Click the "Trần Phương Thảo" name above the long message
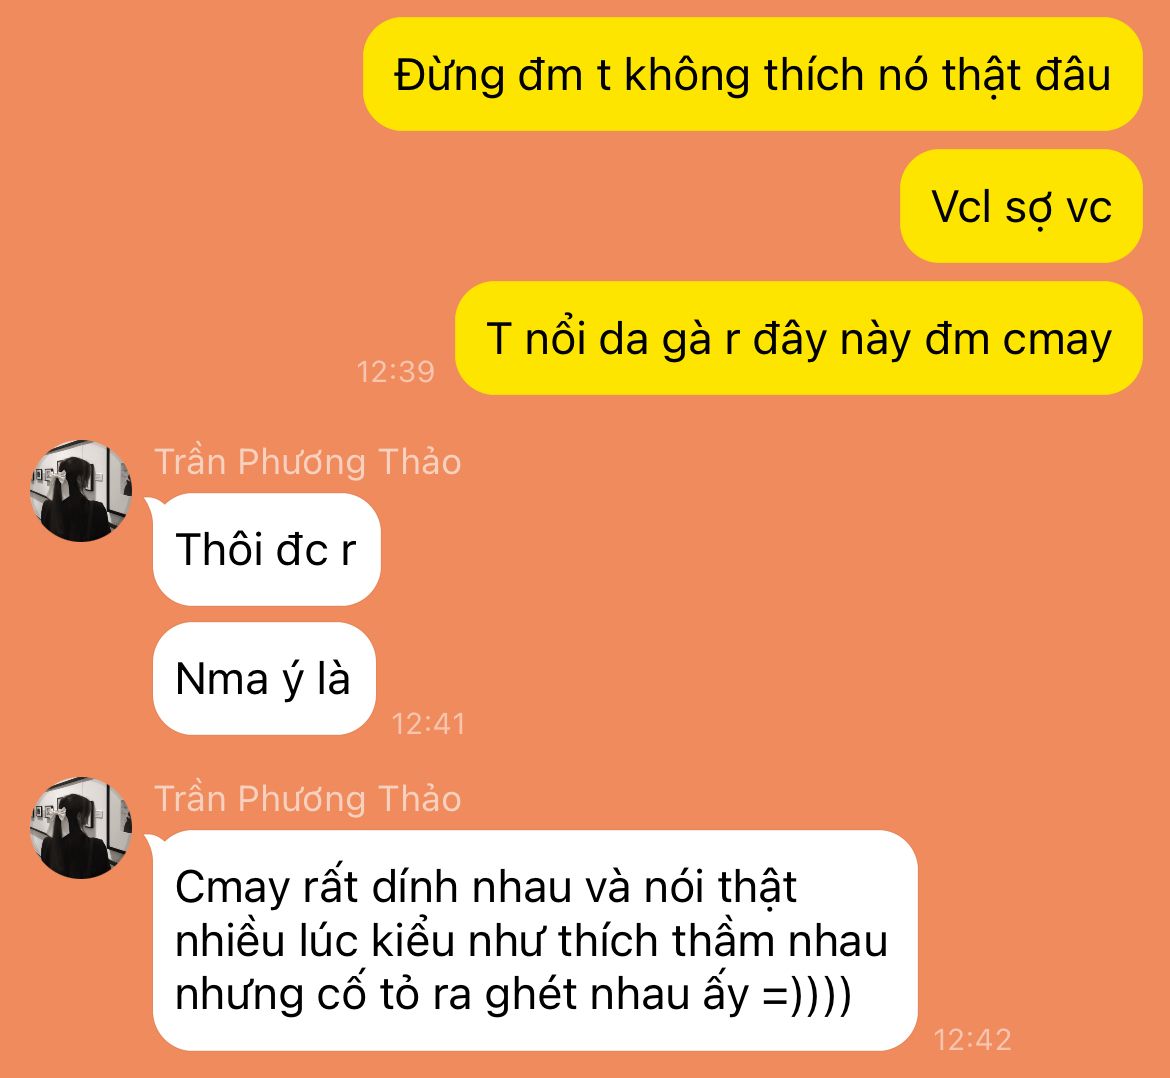The image size is (1170, 1078). (308, 798)
